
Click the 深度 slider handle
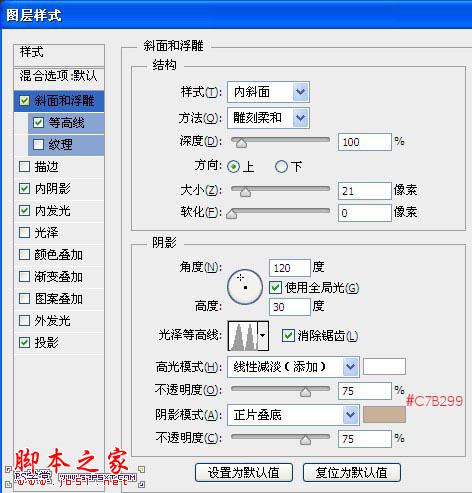coord(241,143)
